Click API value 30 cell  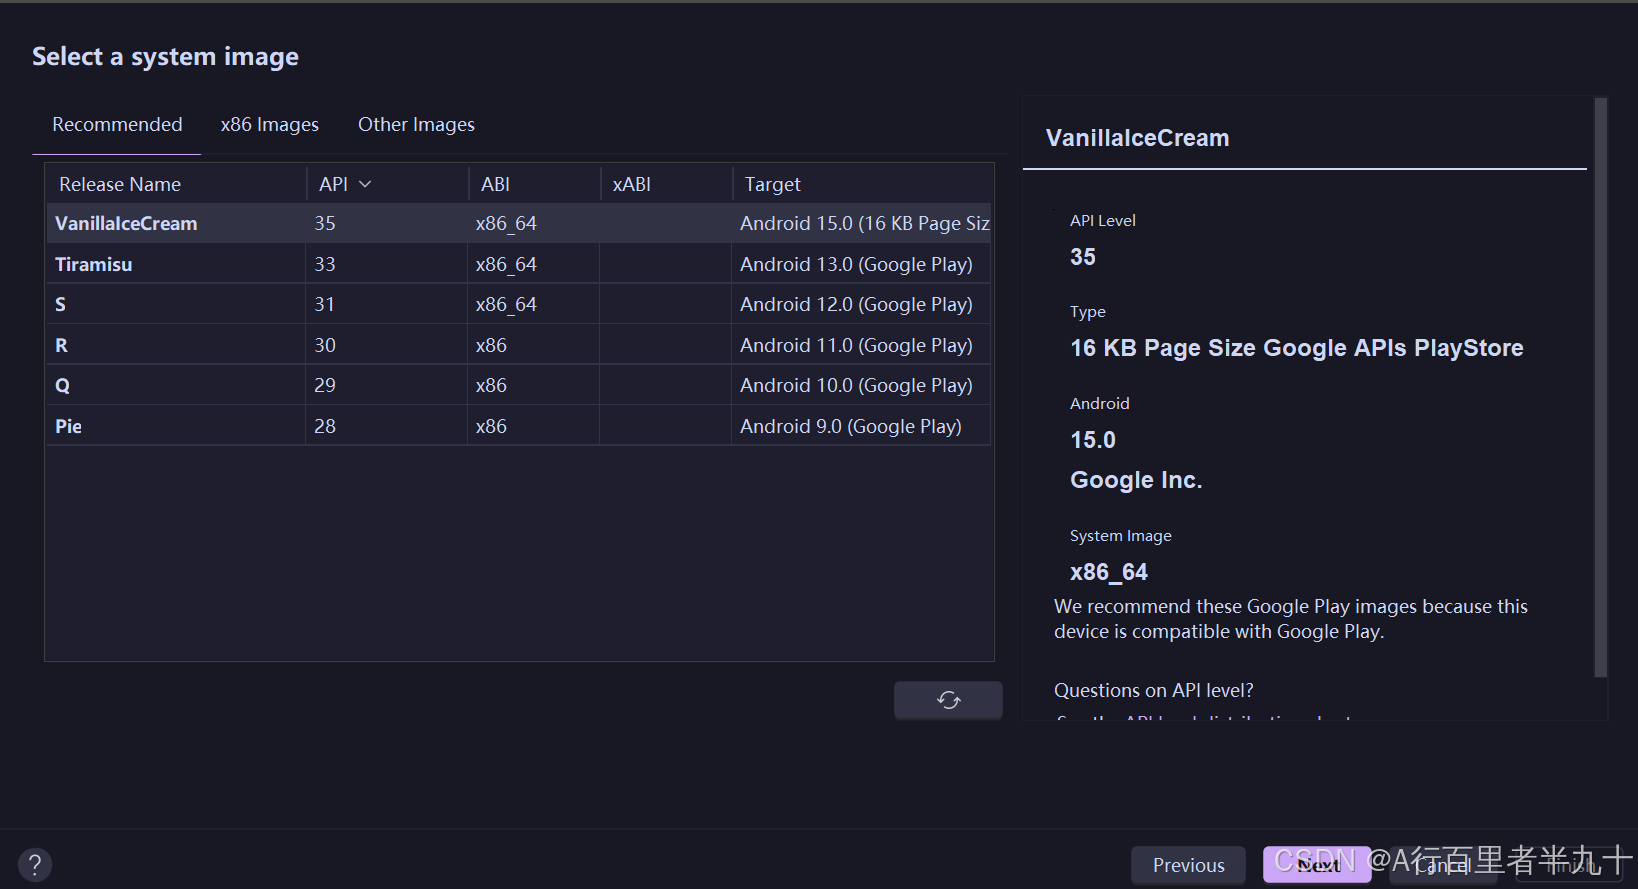click(x=386, y=345)
